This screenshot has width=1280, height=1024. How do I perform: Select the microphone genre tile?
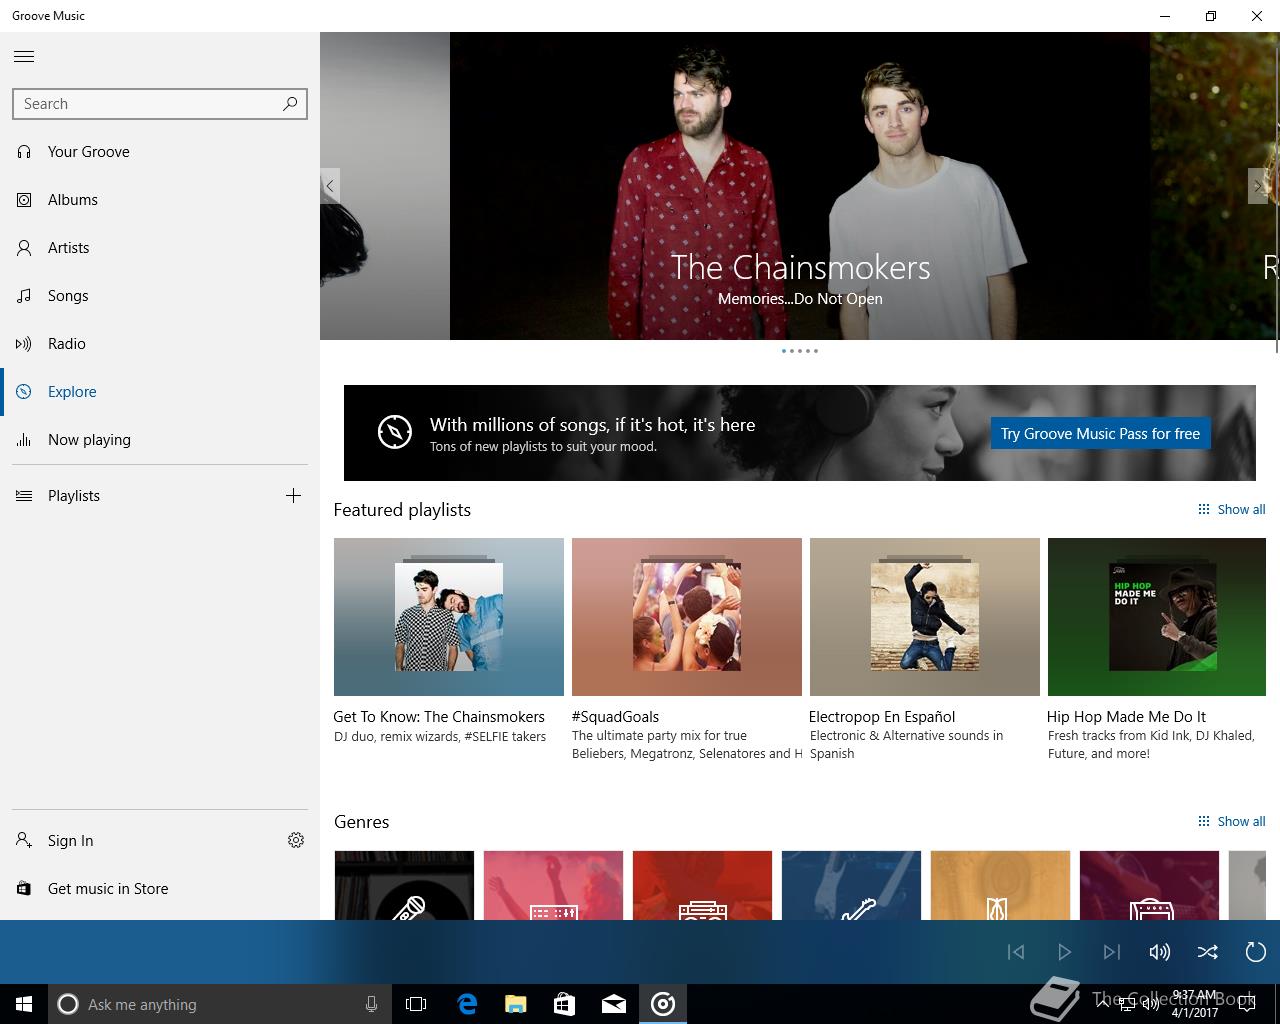[404, 885]
